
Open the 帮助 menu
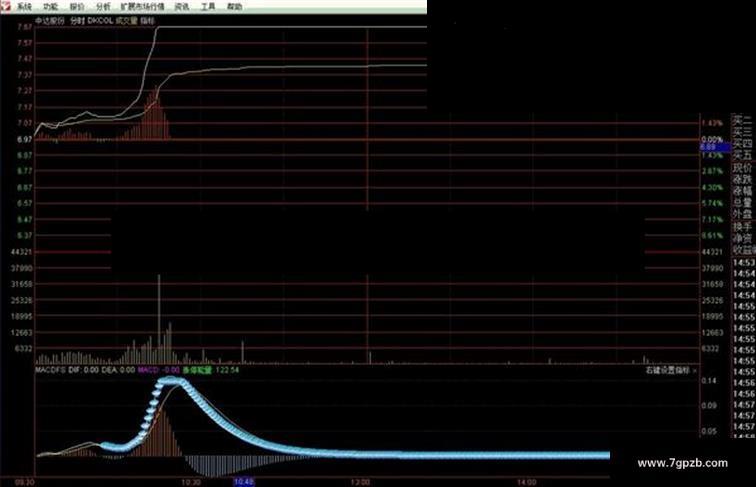click(x=234, y=7)
